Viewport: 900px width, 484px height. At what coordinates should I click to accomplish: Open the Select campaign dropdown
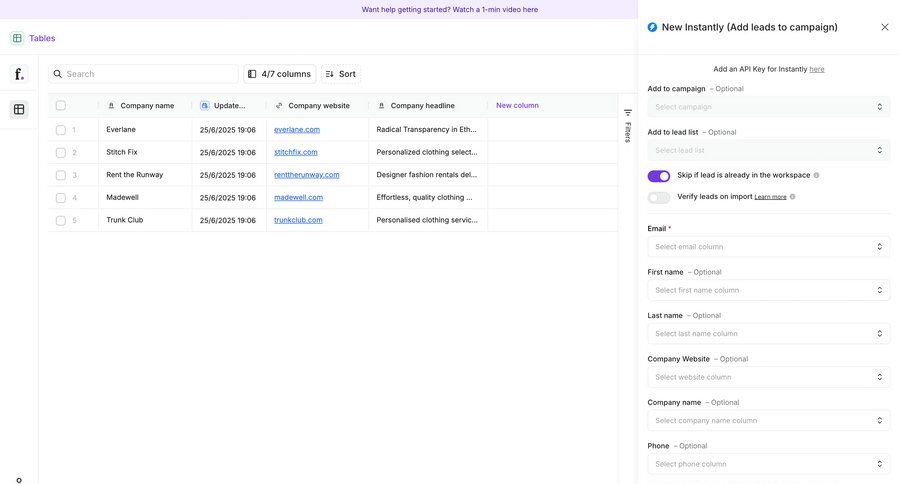[769, 107]
